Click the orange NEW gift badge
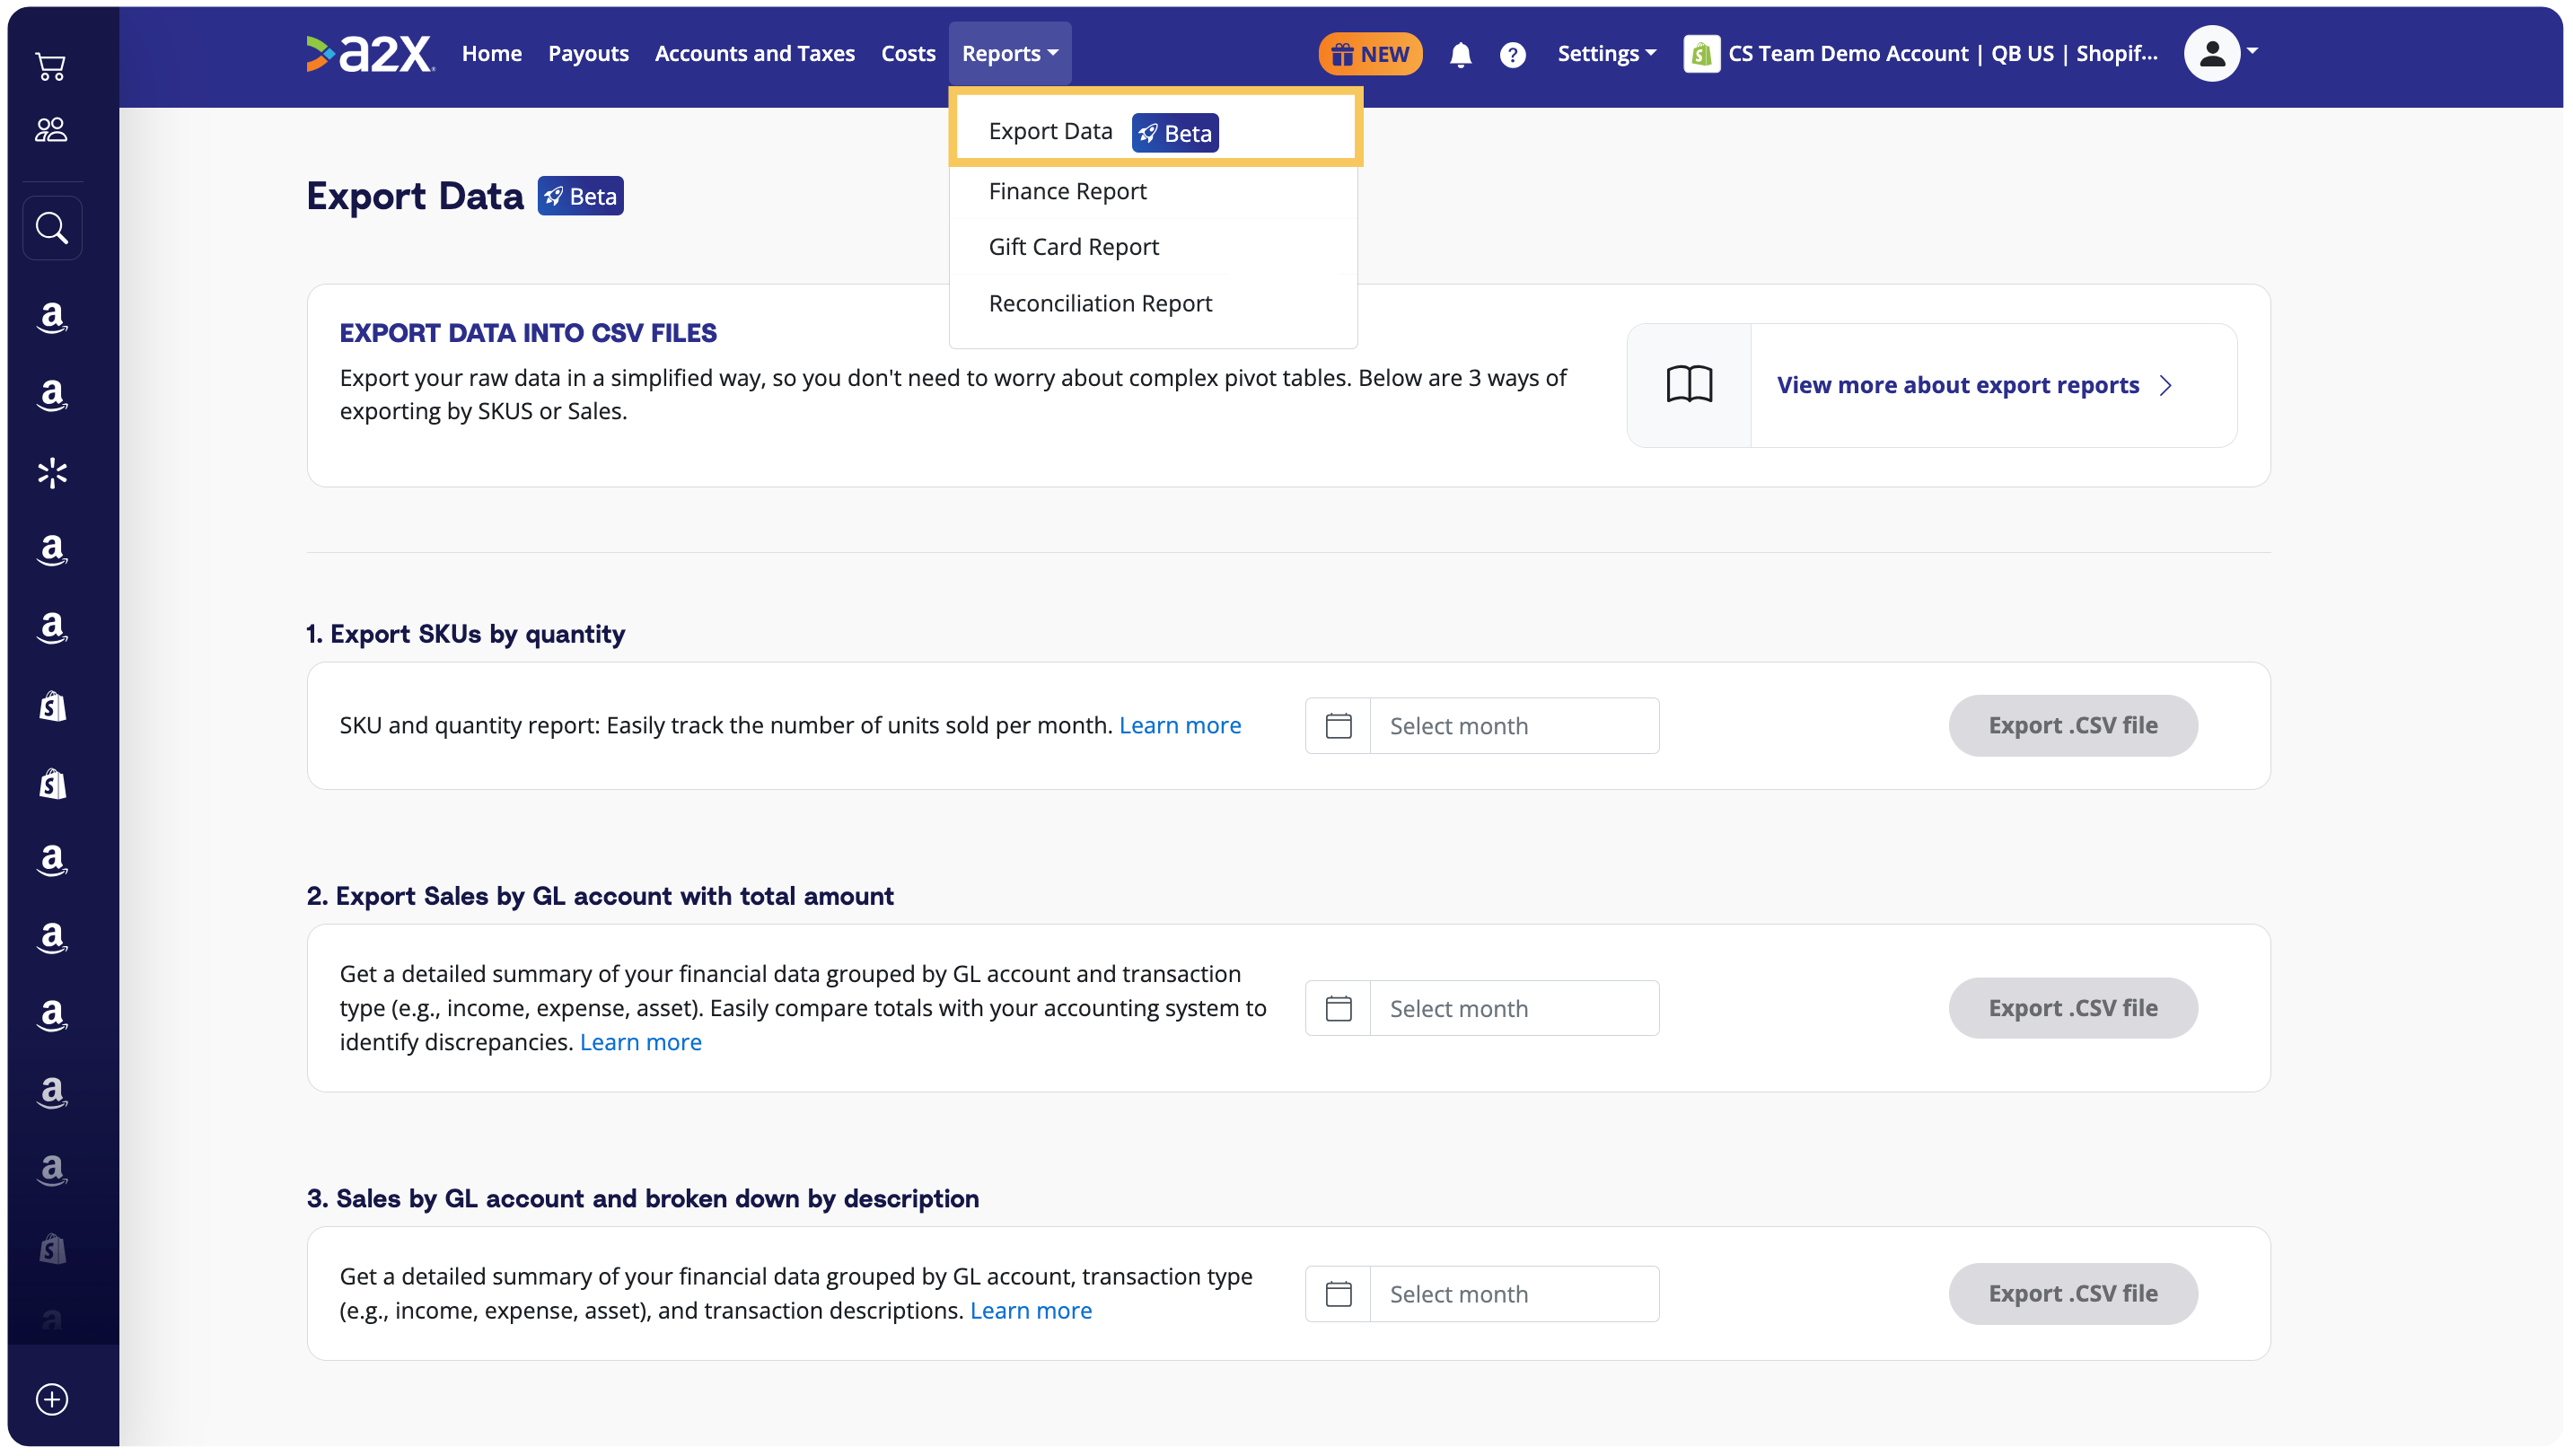Viewport: 2573px width, 1456px height. 1369,54
